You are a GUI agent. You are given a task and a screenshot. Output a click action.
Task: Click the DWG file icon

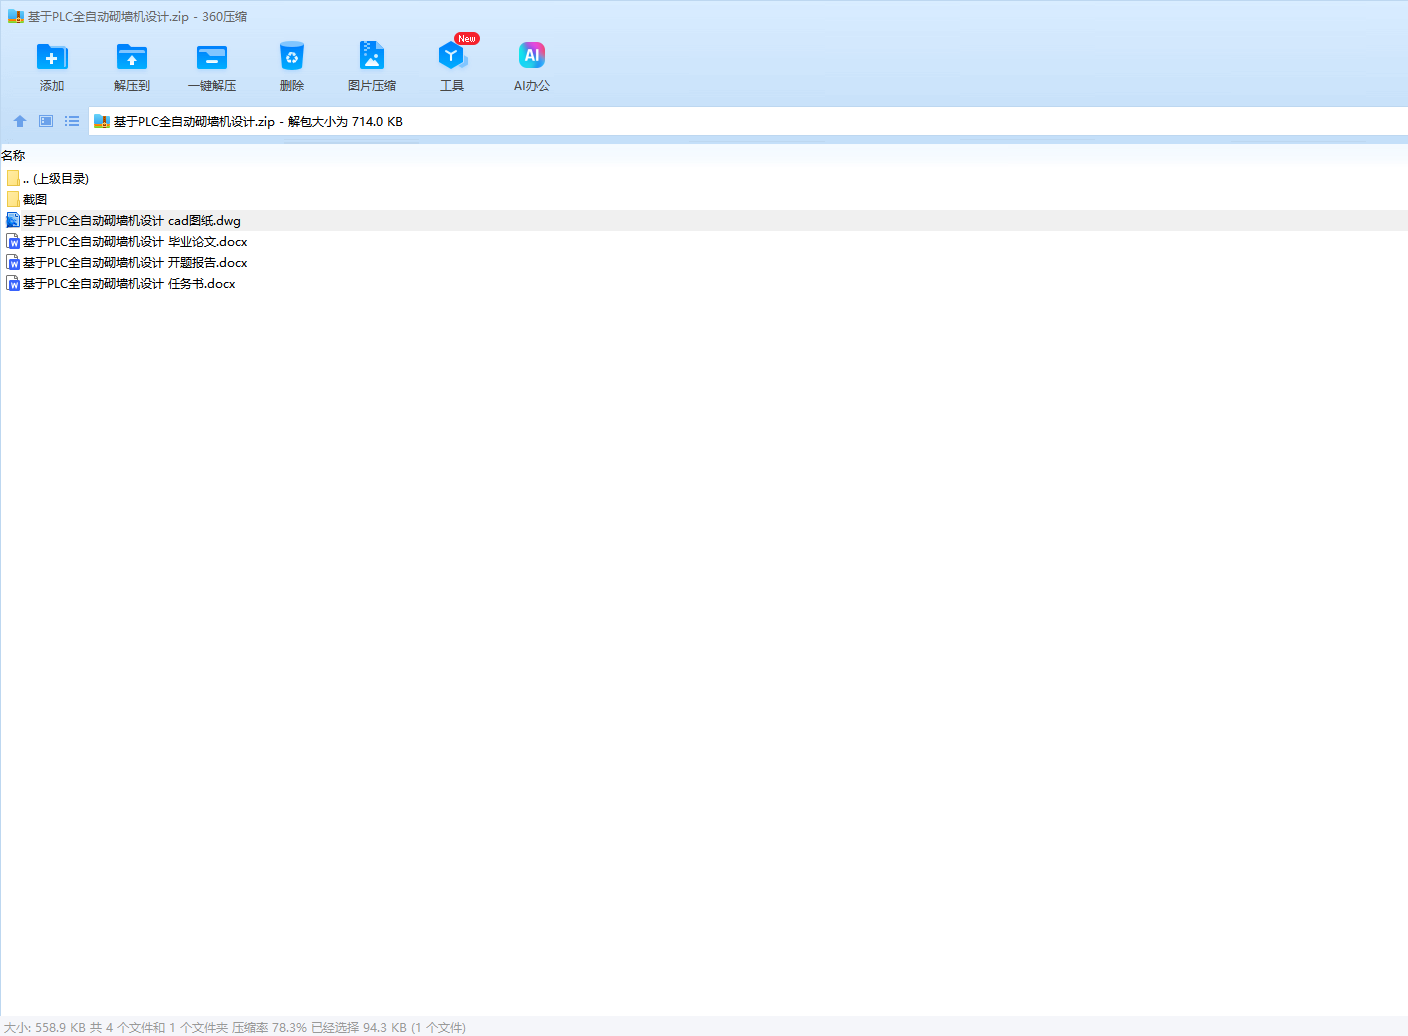click(13, 220)
